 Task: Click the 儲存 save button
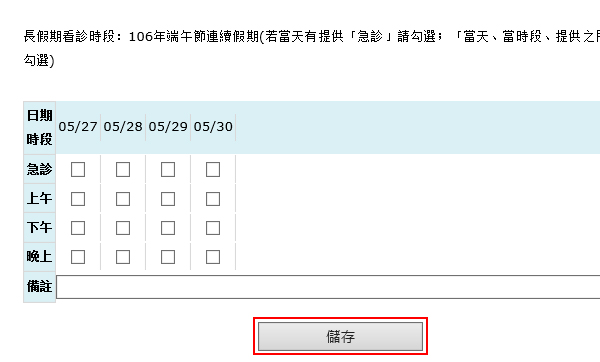point(340,336)
